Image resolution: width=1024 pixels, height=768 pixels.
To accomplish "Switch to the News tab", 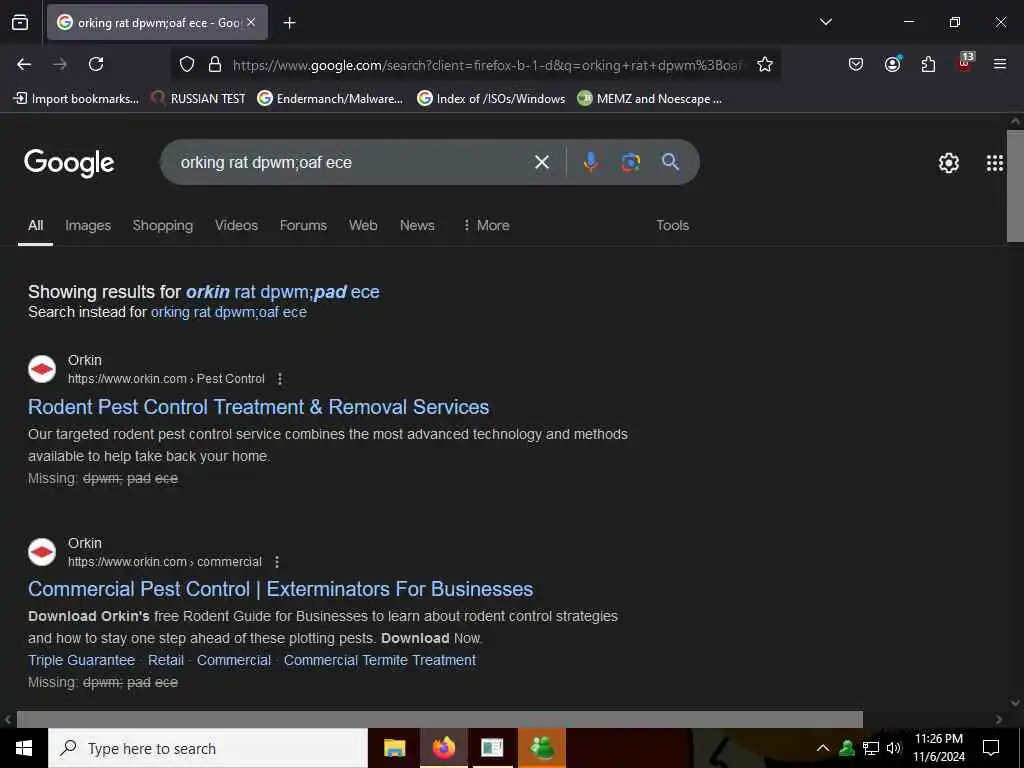I will (417, 225).
